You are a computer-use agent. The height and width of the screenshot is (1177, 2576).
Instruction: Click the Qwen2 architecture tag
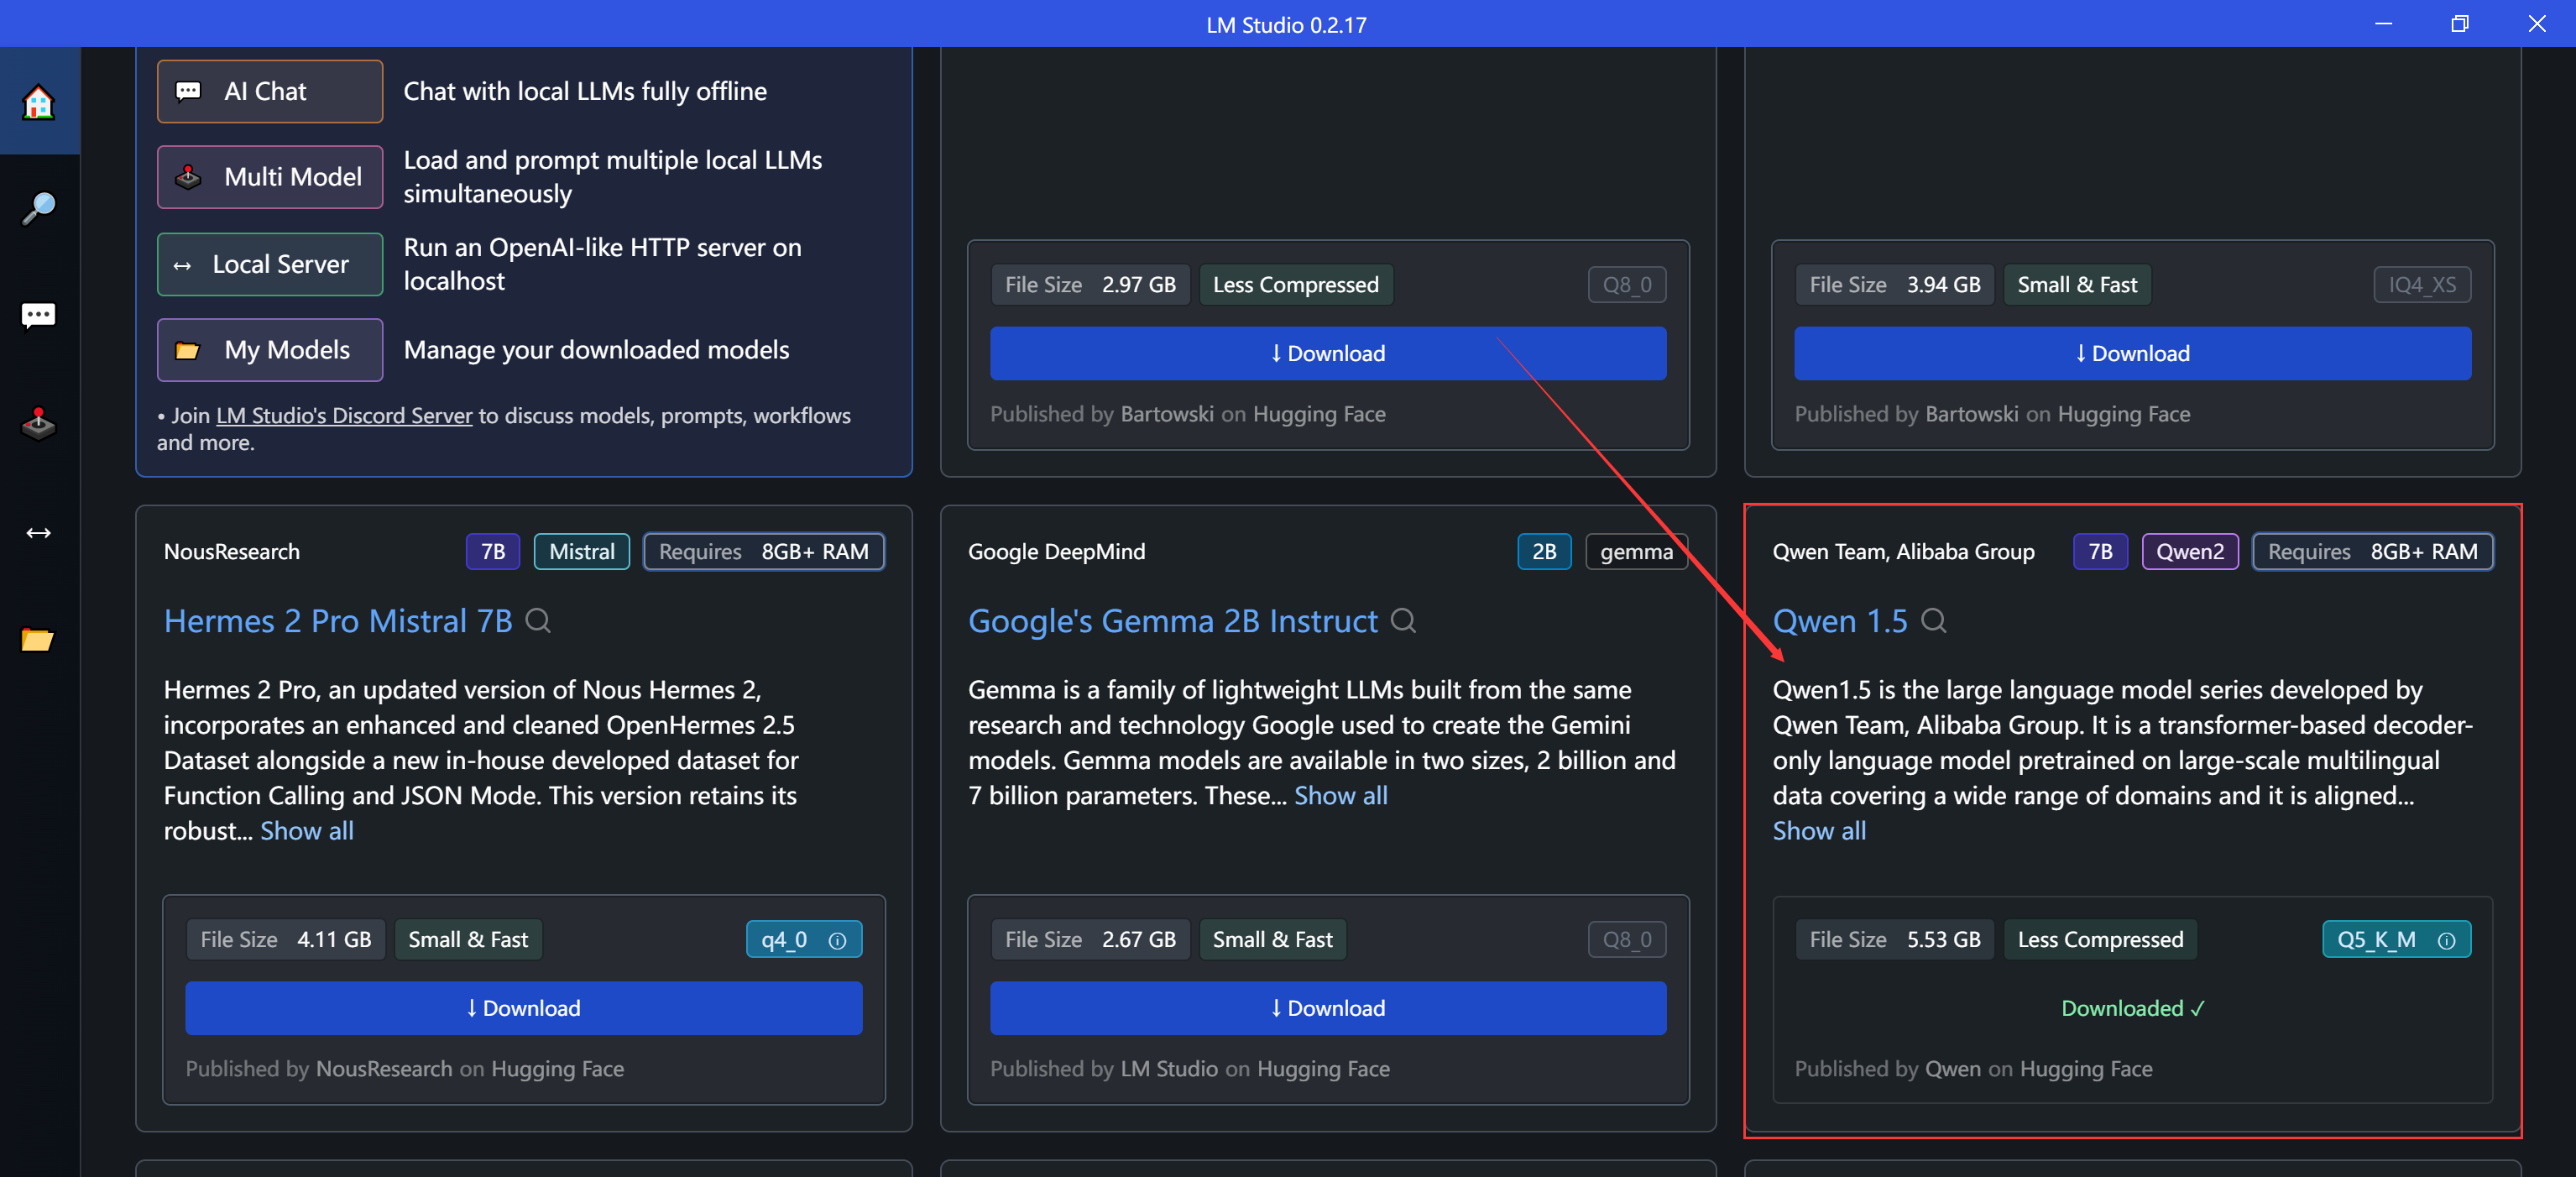pyautogui.click(x=2190, y=551)
